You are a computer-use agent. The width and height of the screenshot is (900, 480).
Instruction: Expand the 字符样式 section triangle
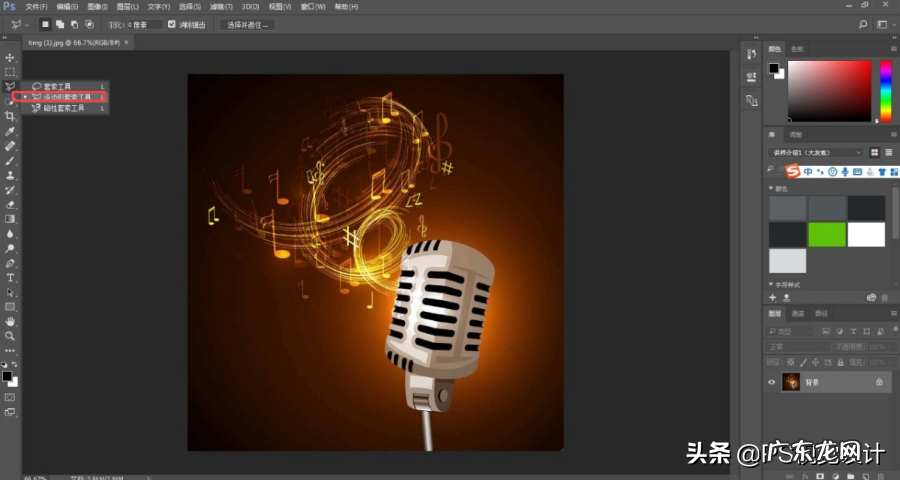(771, 284)
